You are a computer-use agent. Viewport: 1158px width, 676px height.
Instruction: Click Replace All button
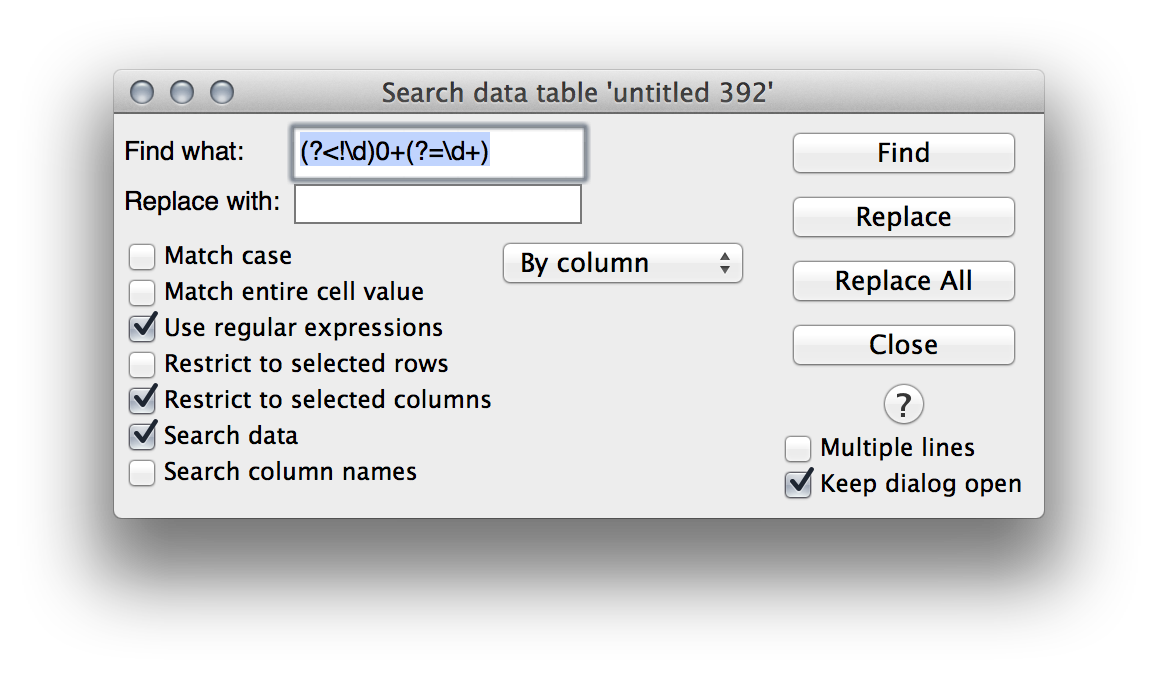click(903, 282)
